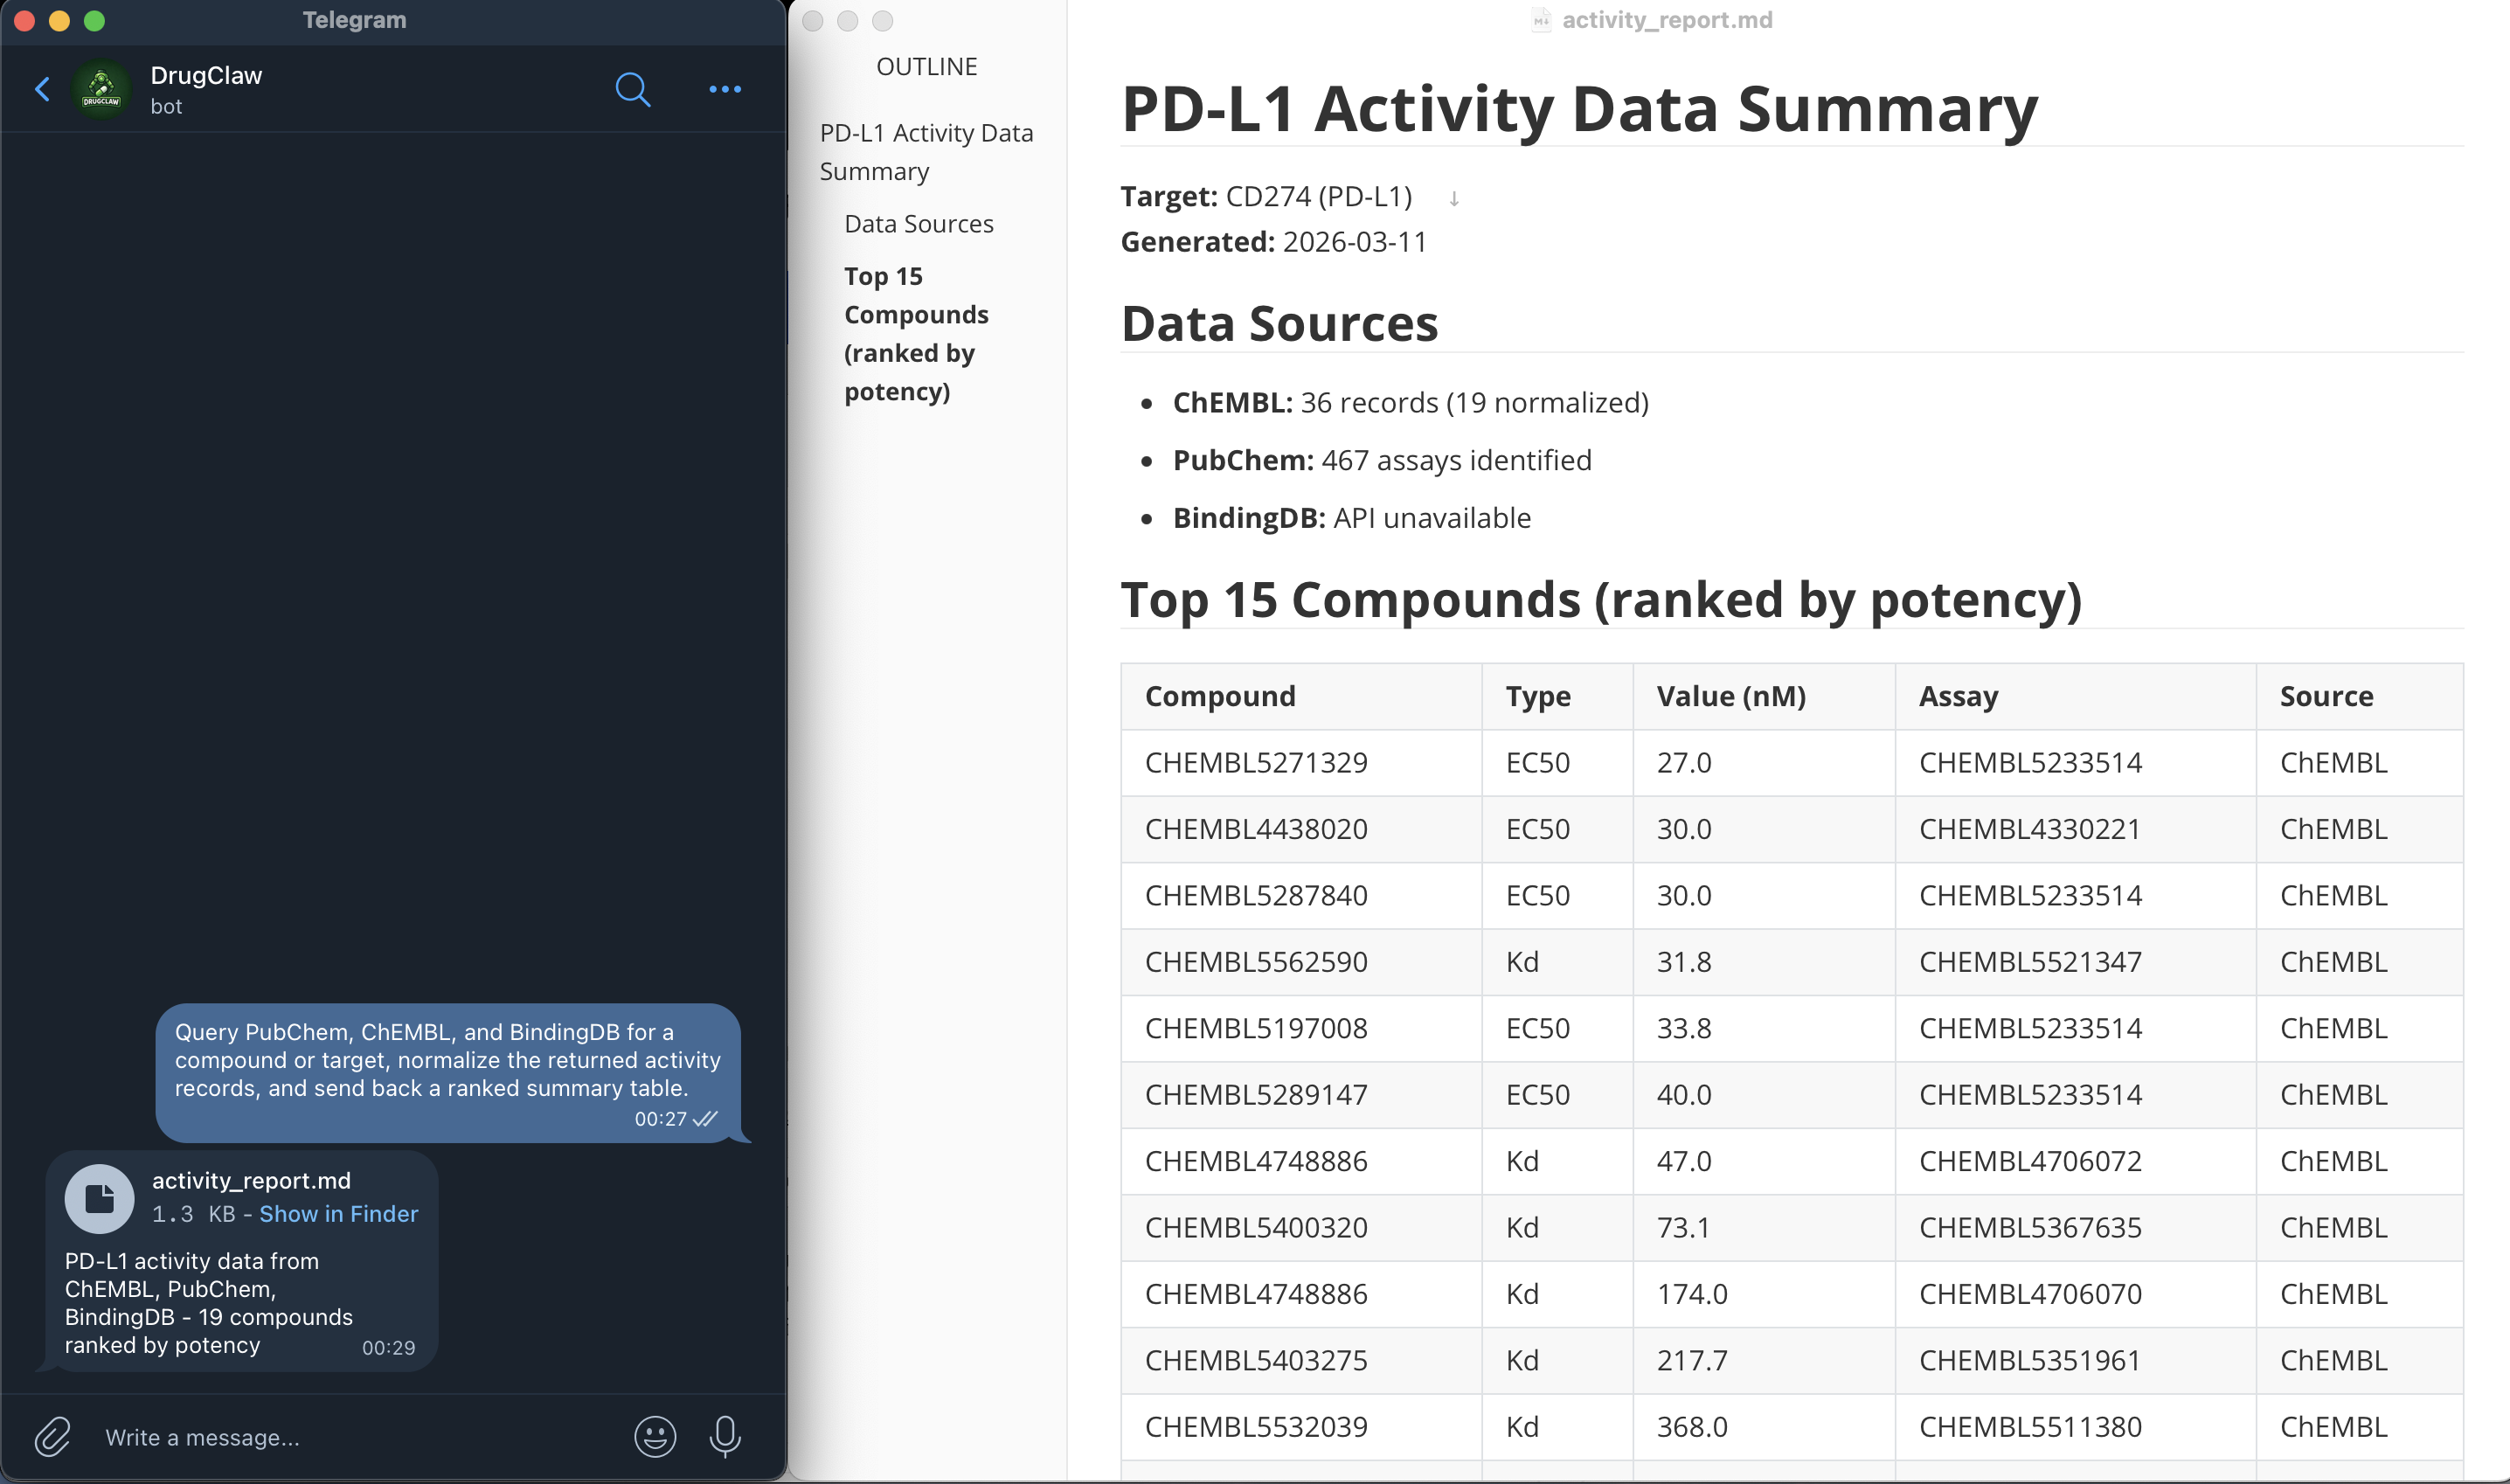Click the ChEMBL 36 records bullet
2510x1484 pixels.
coord(1410,403)
